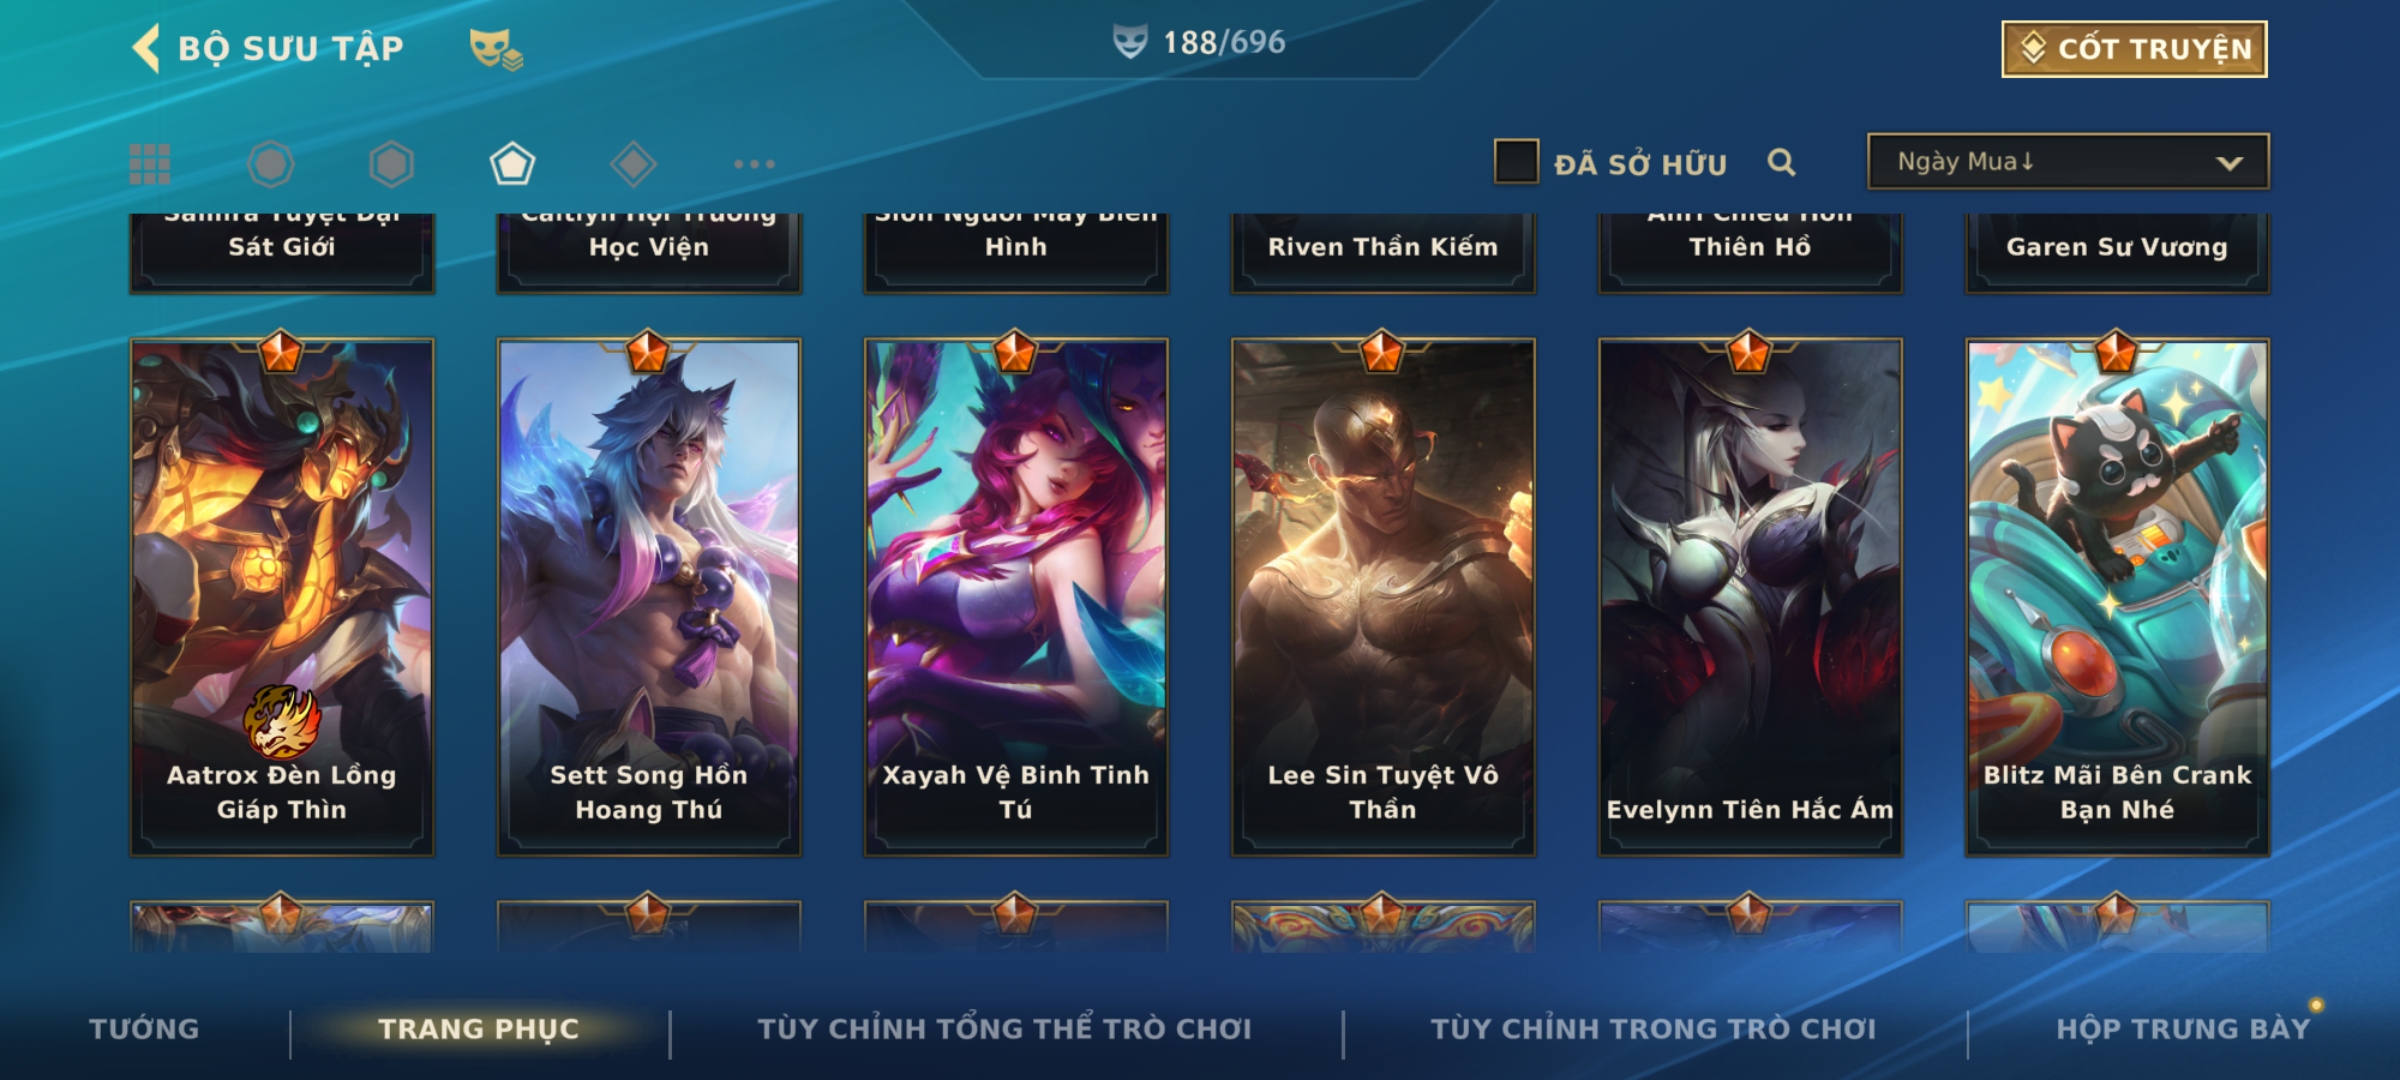Open the mask and coins shop icon
The height and width of the screenshot is (1080, 2400).
(495, 49)
